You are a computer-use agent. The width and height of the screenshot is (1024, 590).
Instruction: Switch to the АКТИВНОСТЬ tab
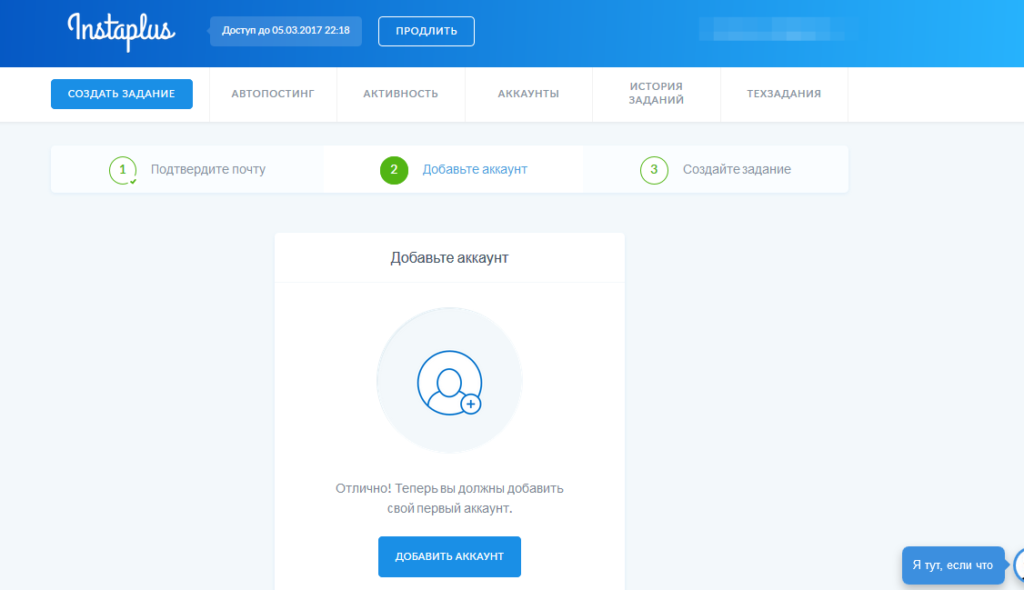click(x=401, y=94)
